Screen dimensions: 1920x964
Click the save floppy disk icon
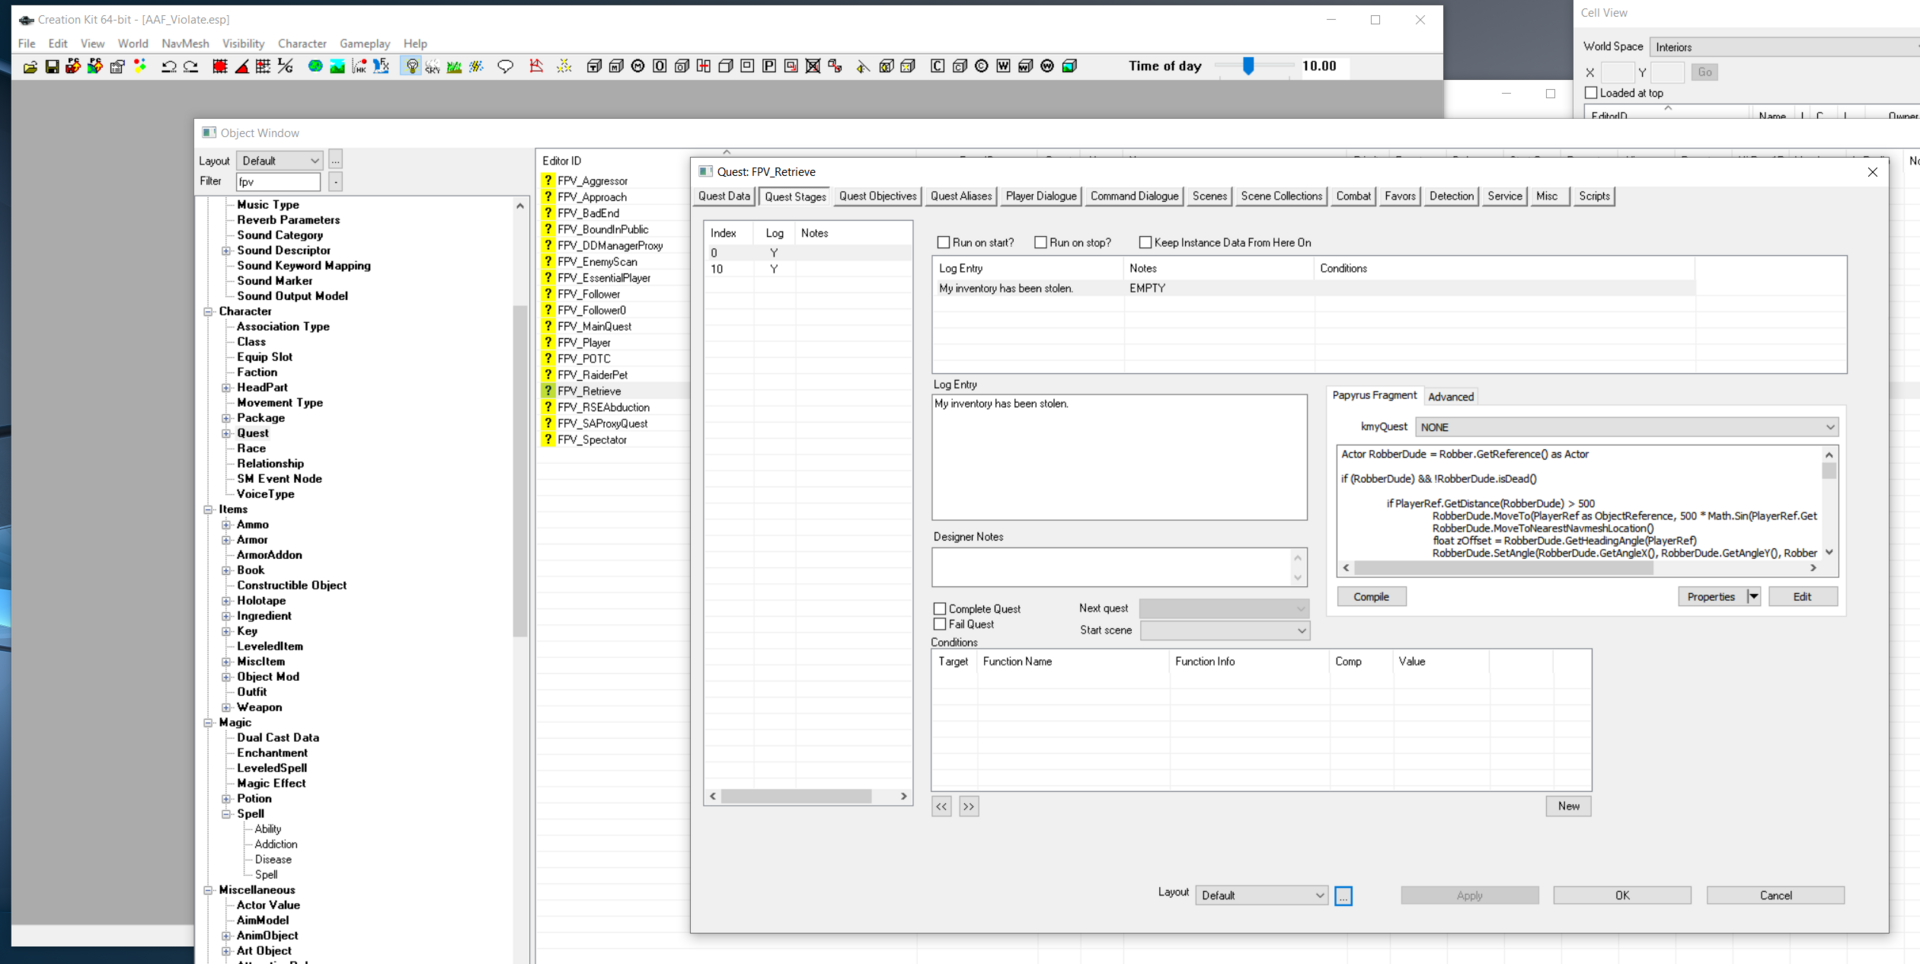point(52,66)
